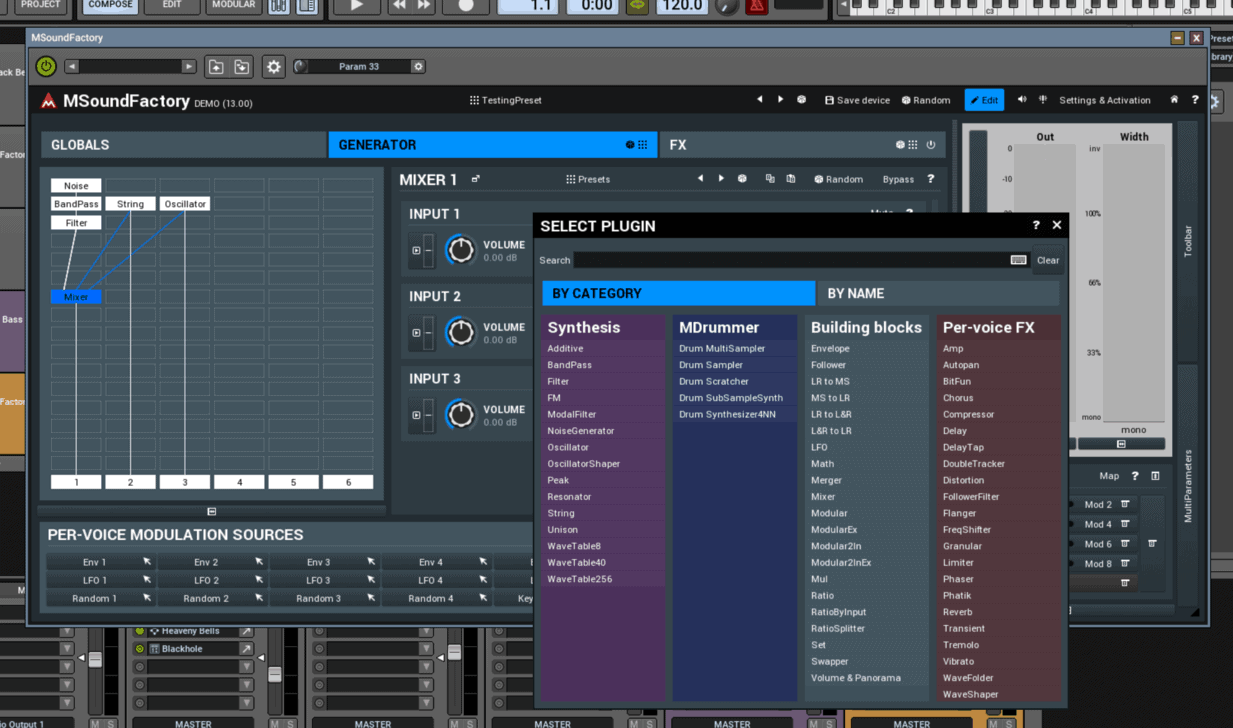Click the Mixer 1 copy icon
The height and width of the screenshot is (728, 1233).
tap(770, 179)
